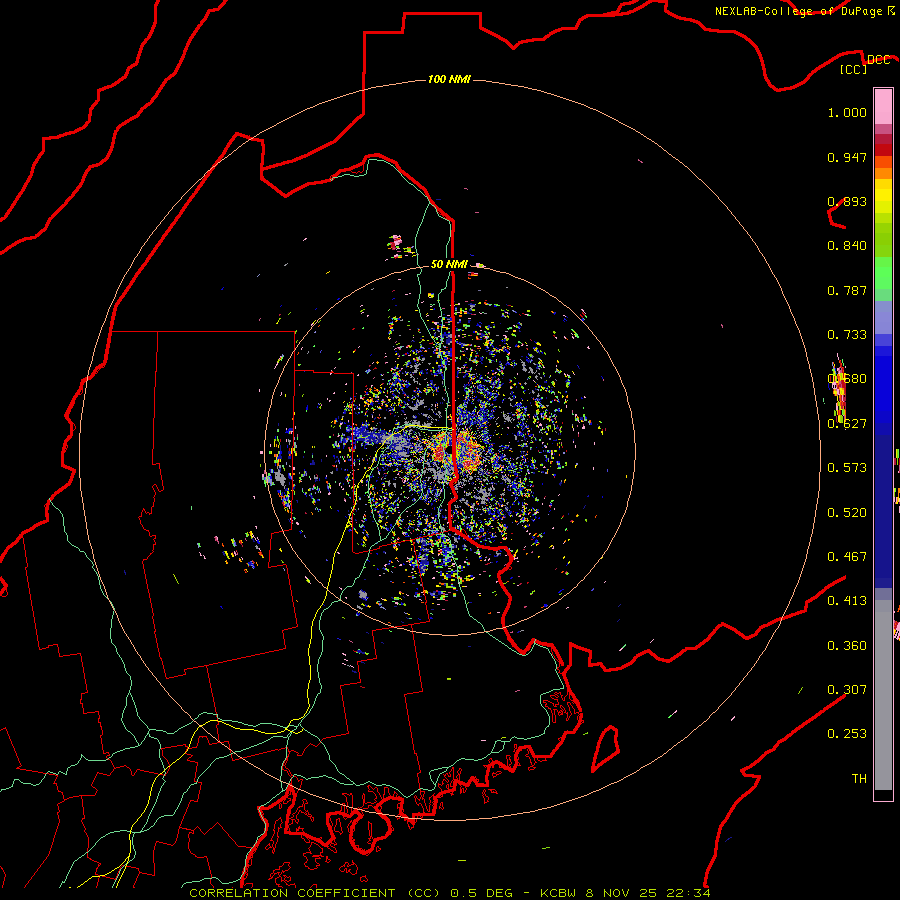Click the 0.573 legend value
This screenshot has width=900, height=900.
tap(847, 468)
